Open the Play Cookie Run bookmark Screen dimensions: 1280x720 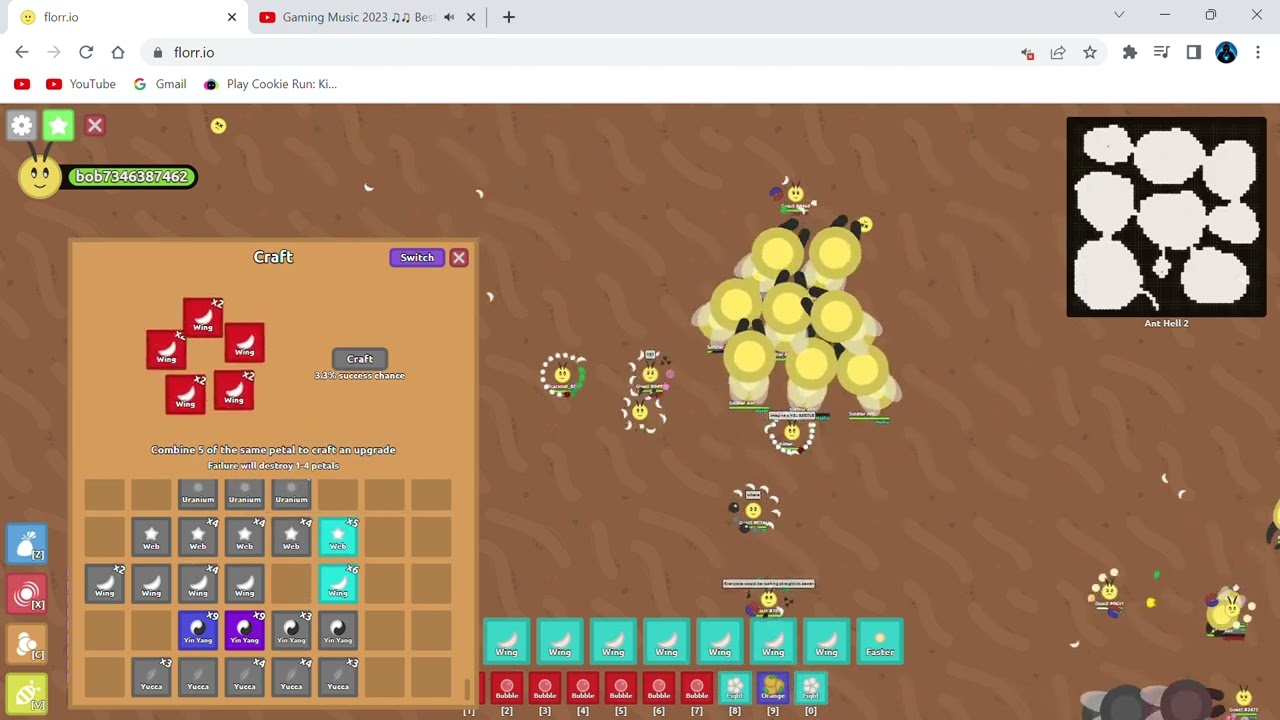coord(270,84)
